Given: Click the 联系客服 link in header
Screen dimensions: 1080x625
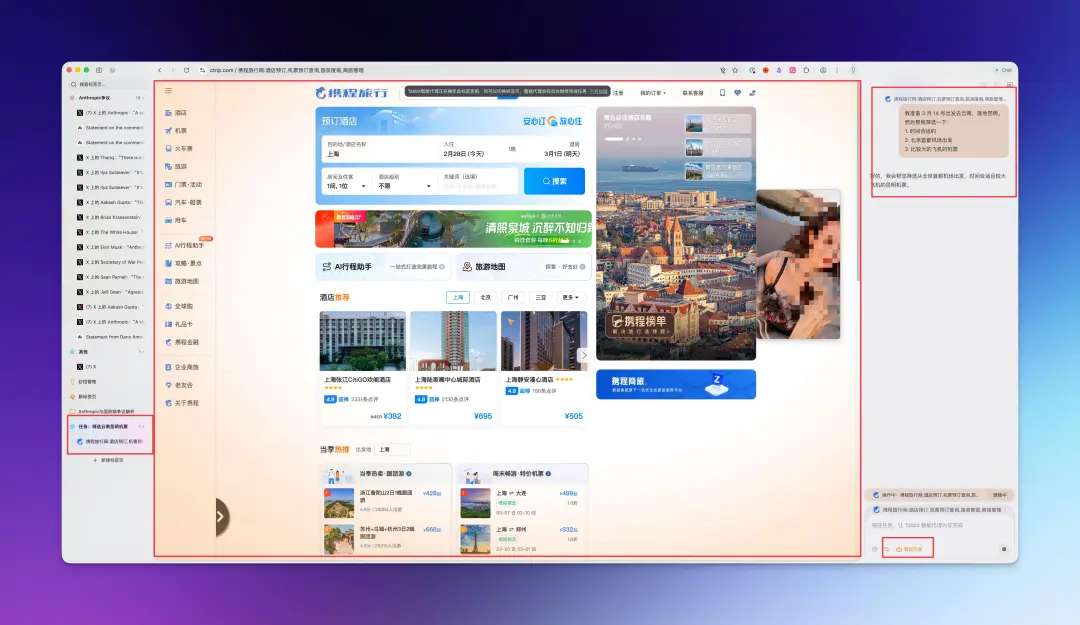Looking at the screenshot, I should pyautogui.click(x=693, y=93).
